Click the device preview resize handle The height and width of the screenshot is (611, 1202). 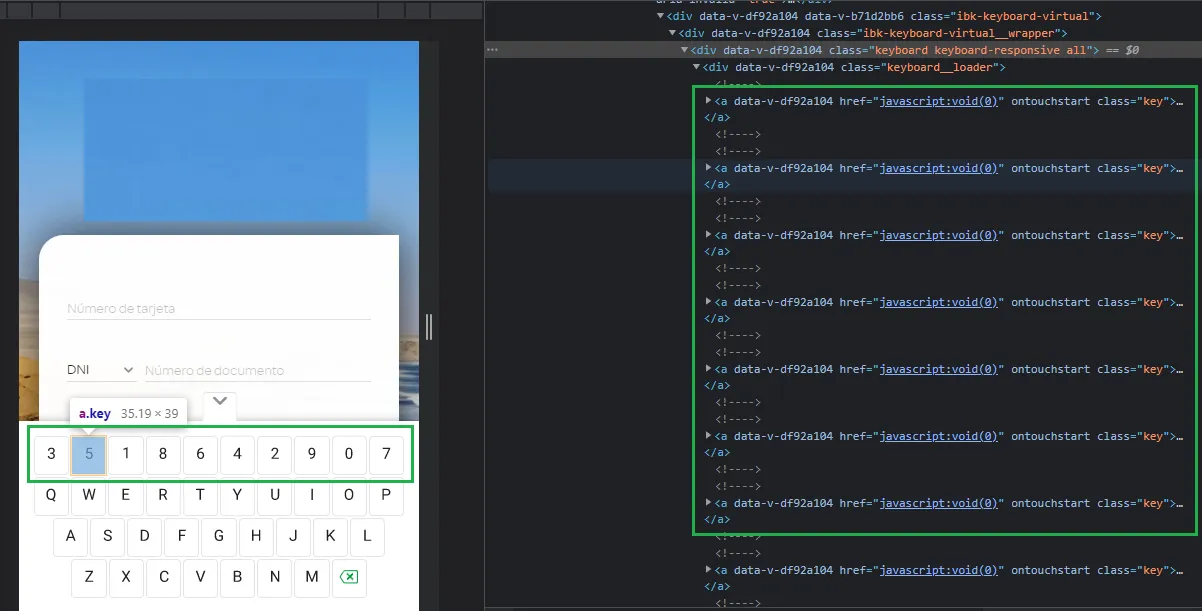pos(429,326)
